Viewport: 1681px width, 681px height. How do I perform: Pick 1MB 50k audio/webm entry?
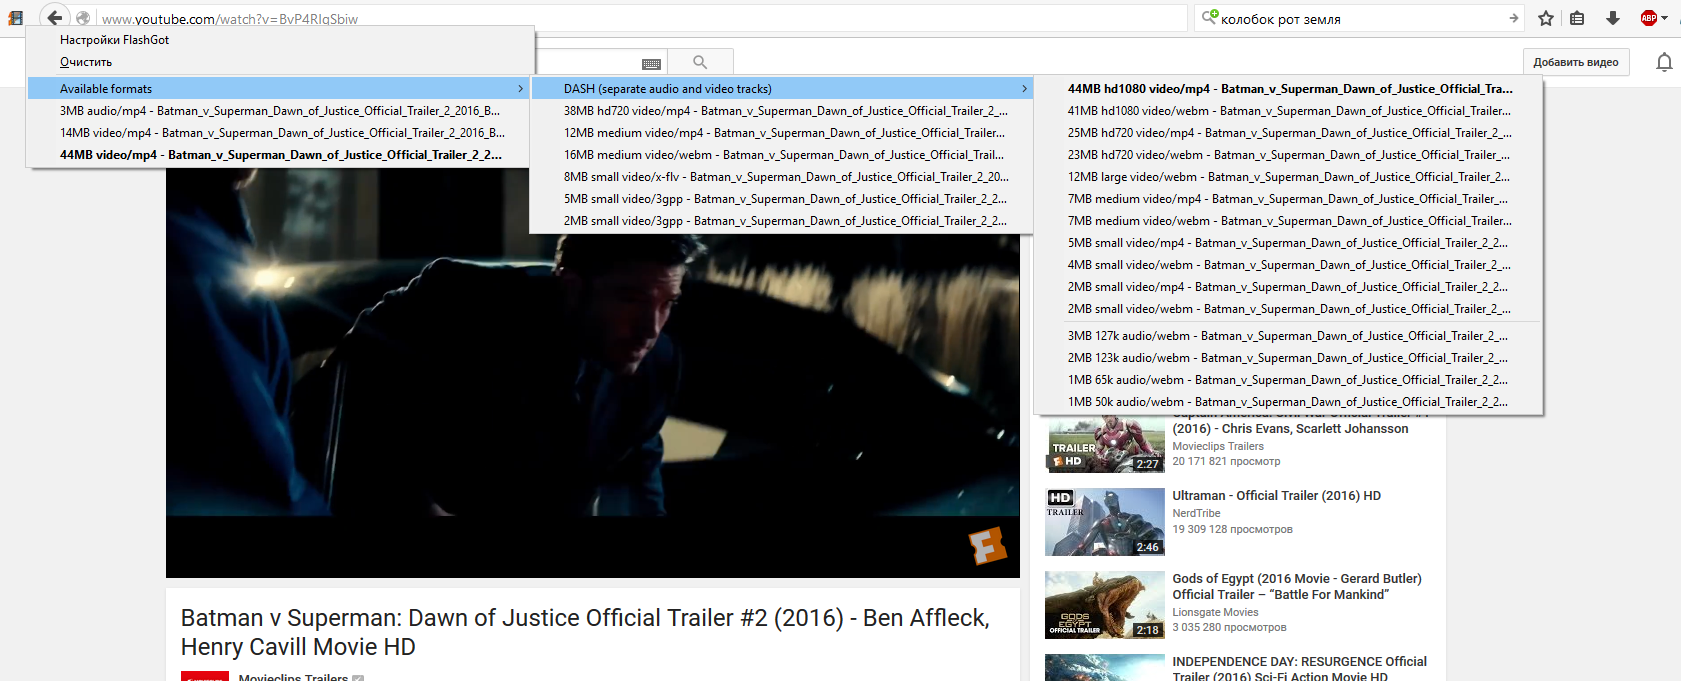coord(1289,402)
